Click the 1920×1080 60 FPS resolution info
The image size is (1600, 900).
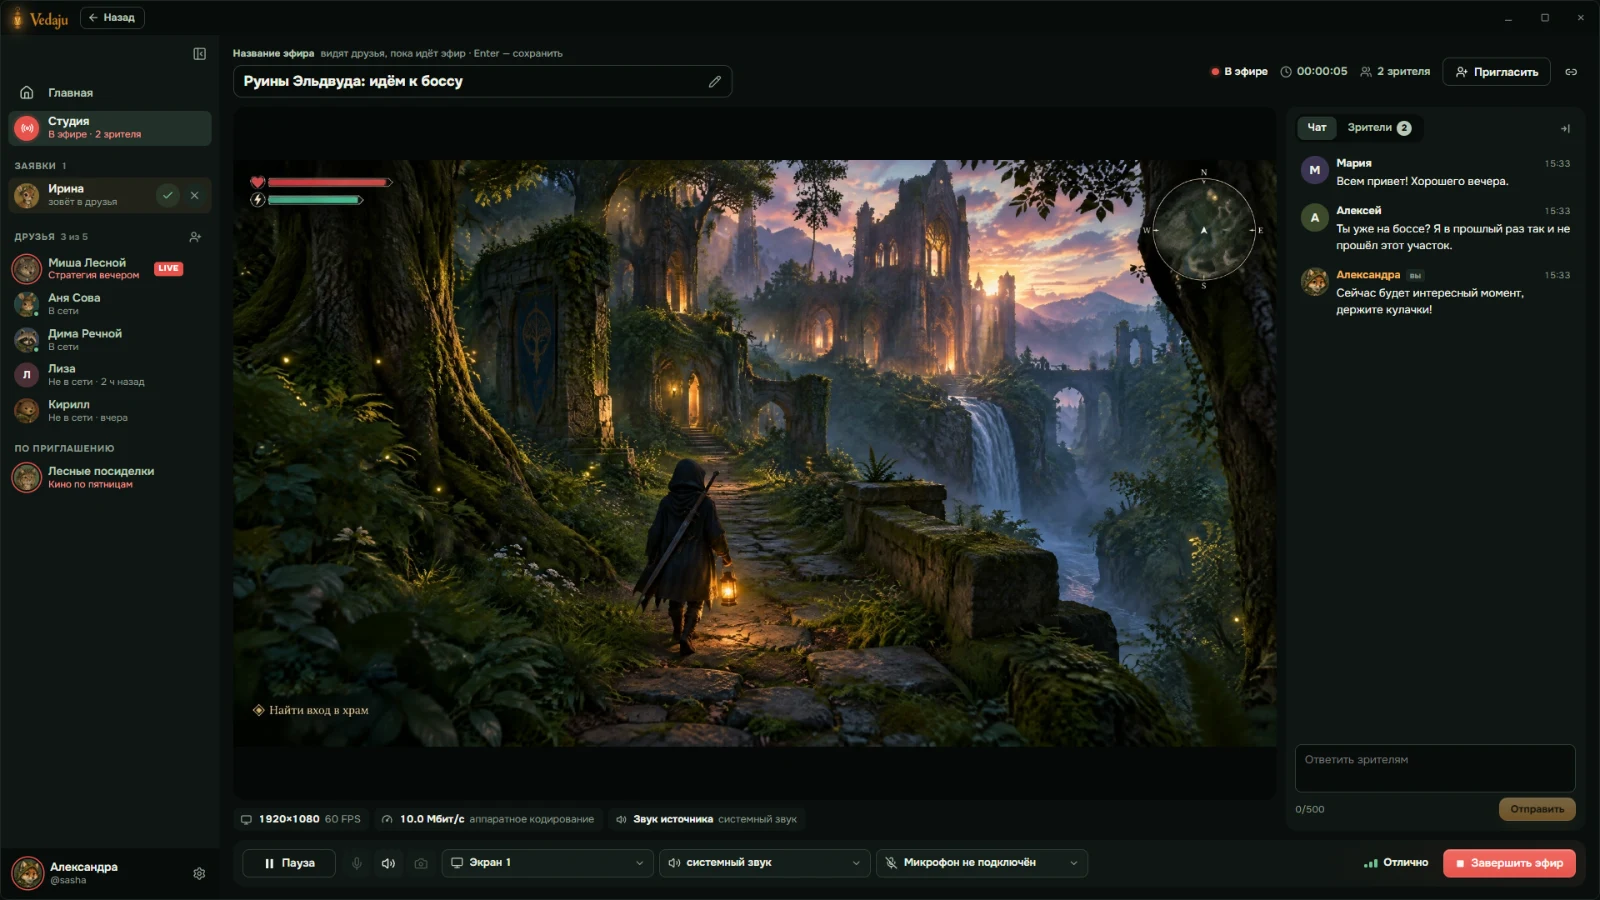(x=301, y=819)
